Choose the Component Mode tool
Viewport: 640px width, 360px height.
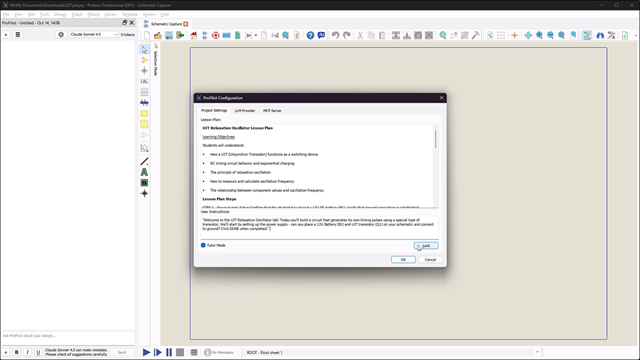[x=144, y=60]
